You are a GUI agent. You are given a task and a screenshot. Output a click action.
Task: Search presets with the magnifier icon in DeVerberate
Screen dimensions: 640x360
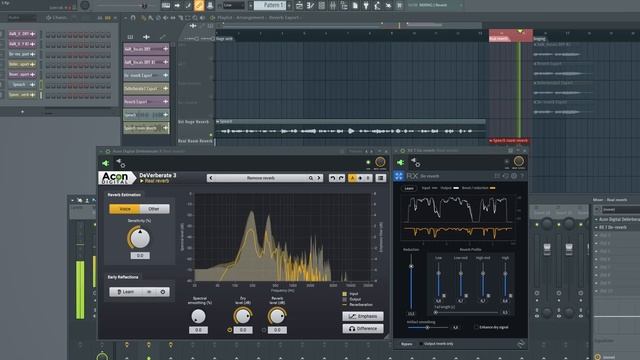click(x=311, y=178)
